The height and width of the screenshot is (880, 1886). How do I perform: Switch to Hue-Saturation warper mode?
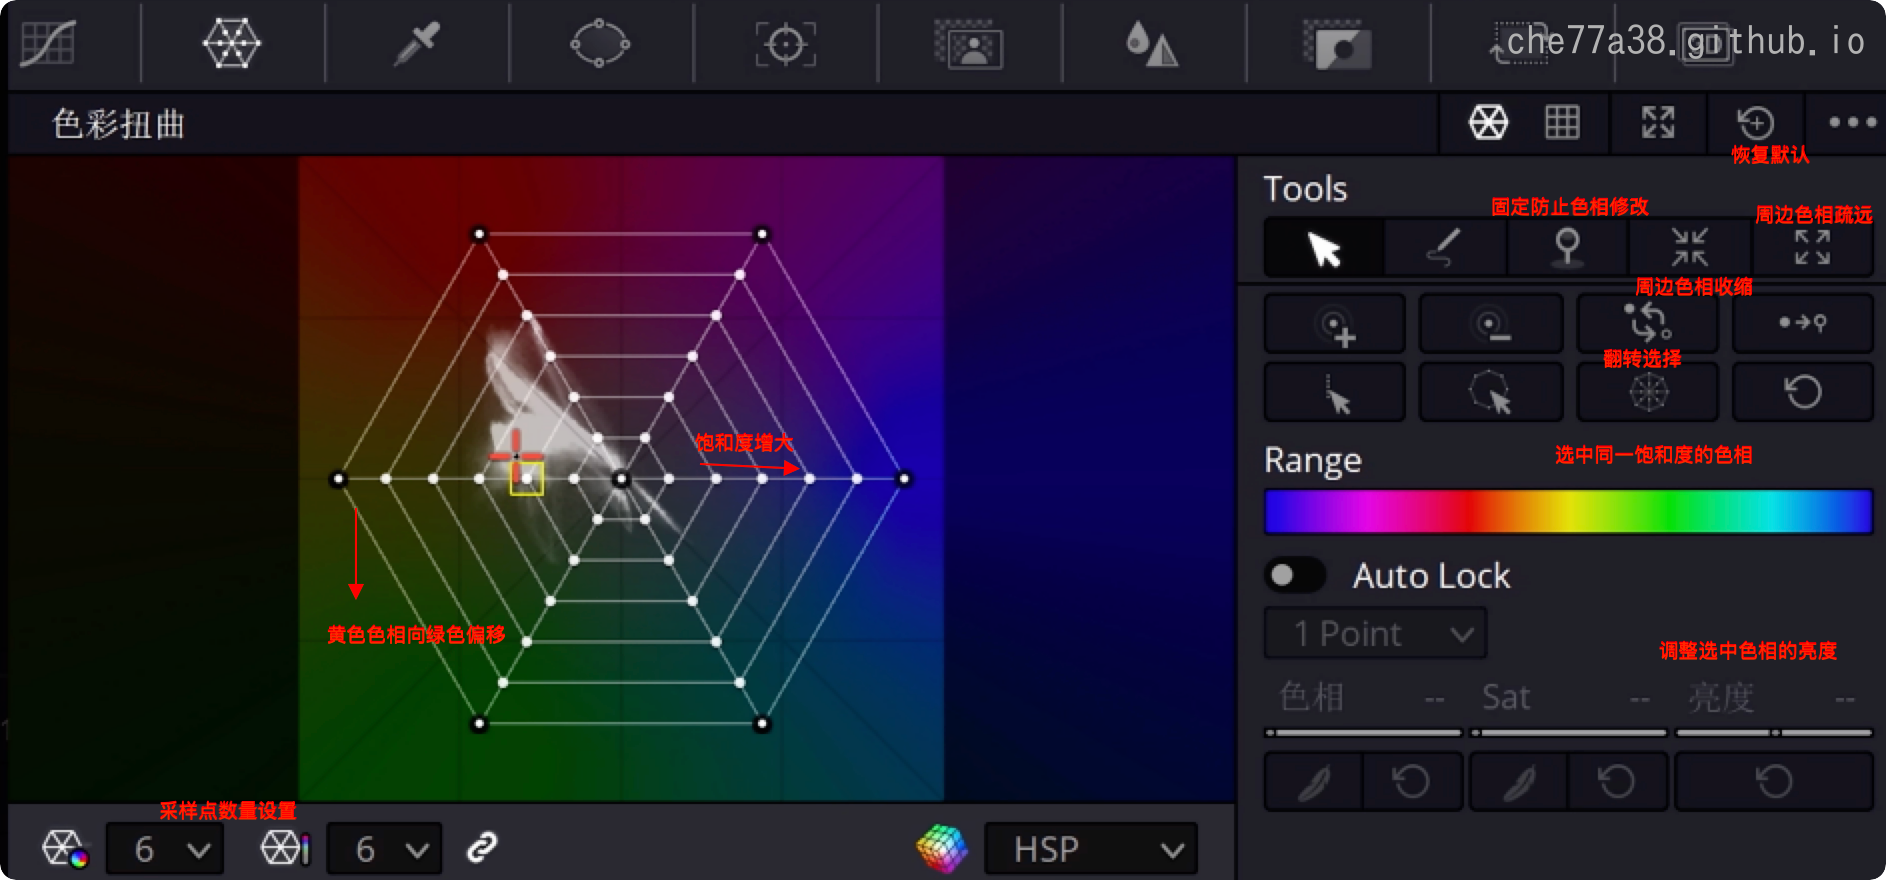tap(1488, 123)
